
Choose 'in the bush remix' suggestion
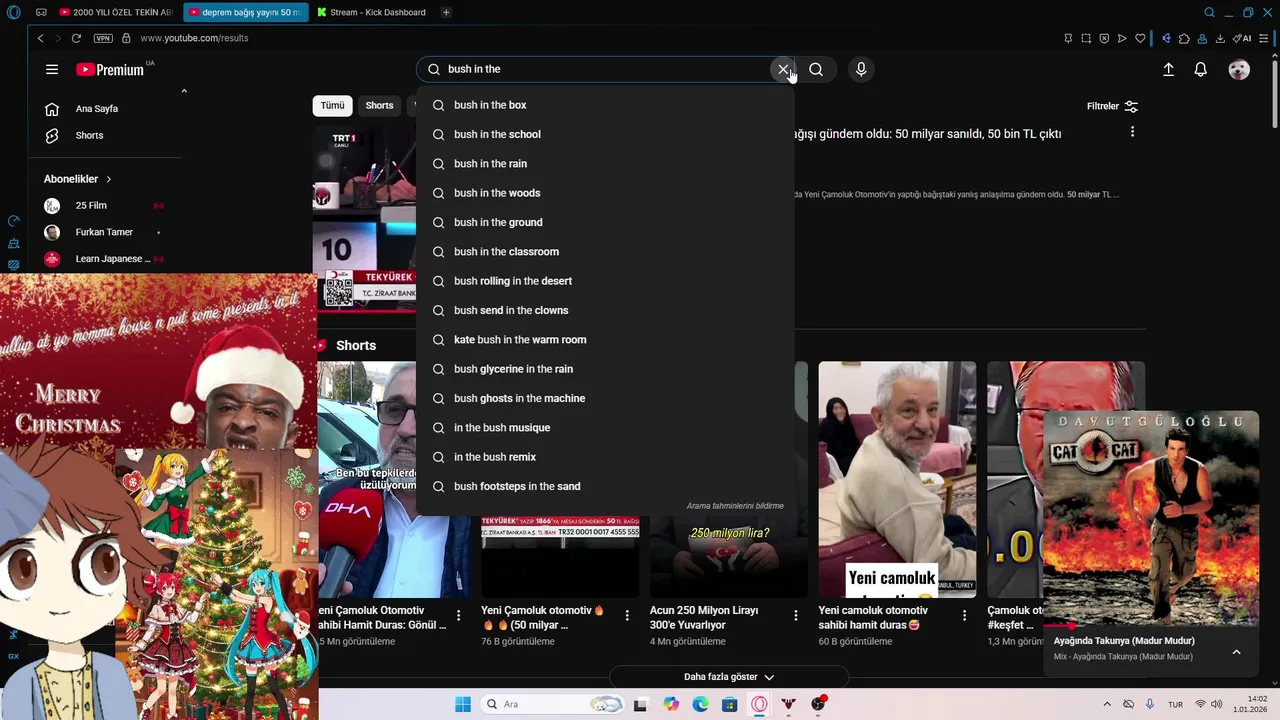(605, 457)
